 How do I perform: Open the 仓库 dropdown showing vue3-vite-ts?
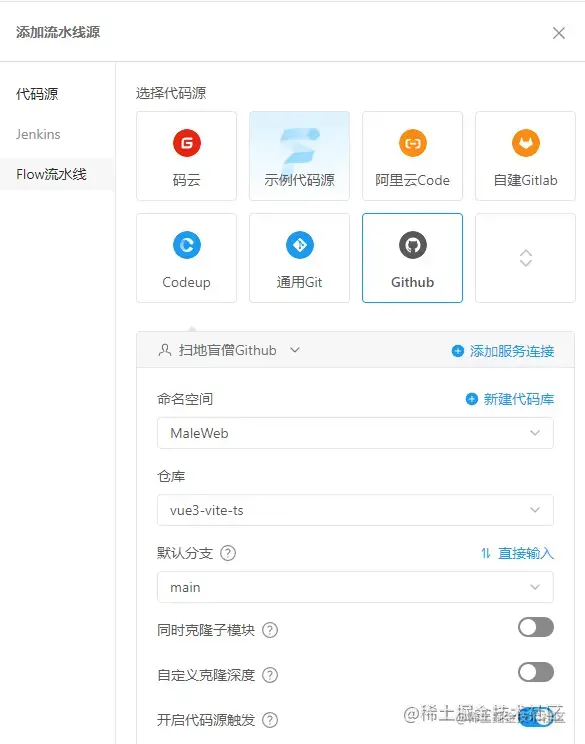point(355,510)
